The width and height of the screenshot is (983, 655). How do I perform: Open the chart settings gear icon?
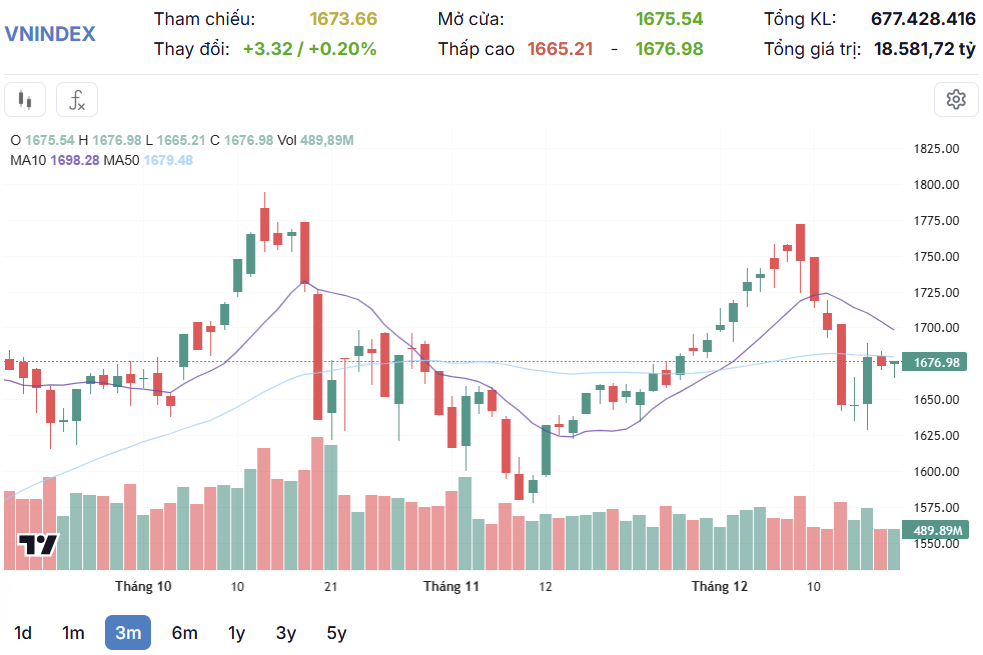tap(956, 99)
